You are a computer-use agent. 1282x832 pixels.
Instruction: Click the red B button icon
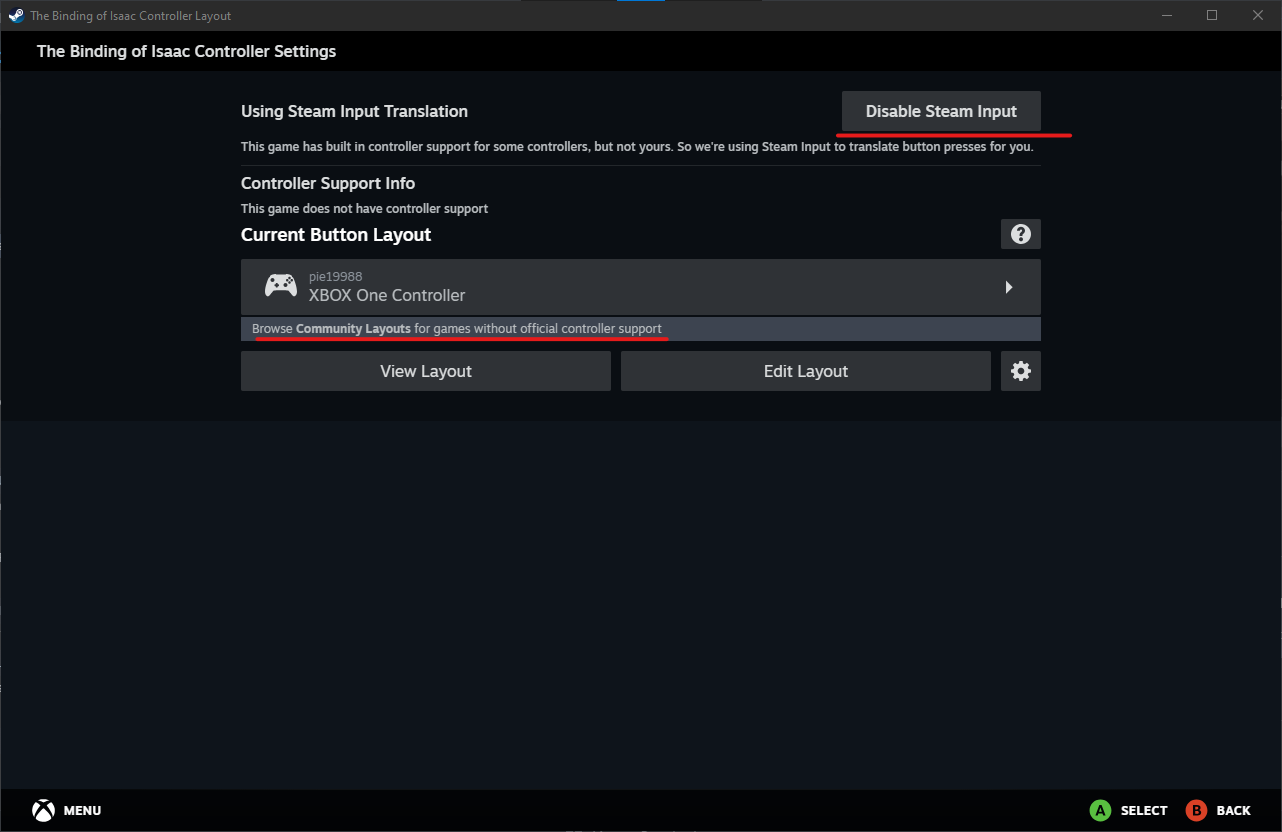pyautogui.click(x=1195, y=810)
